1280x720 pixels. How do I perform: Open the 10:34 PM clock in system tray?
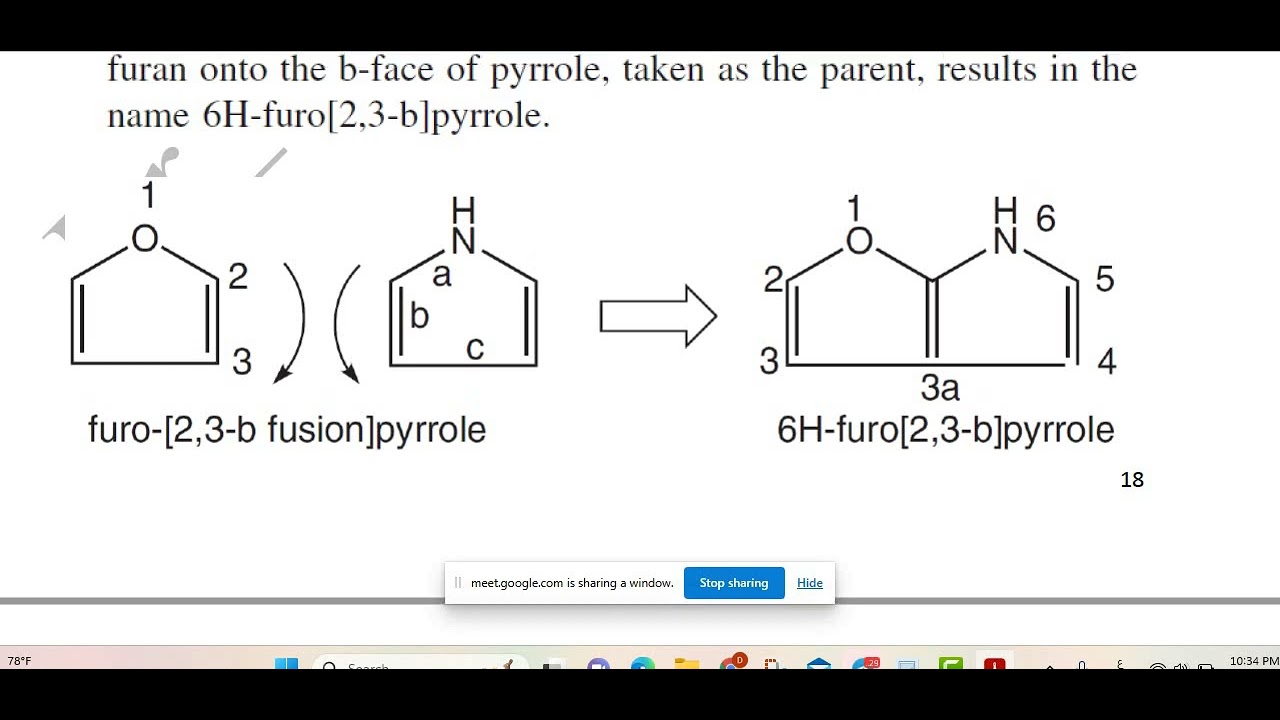[1254, 661]
